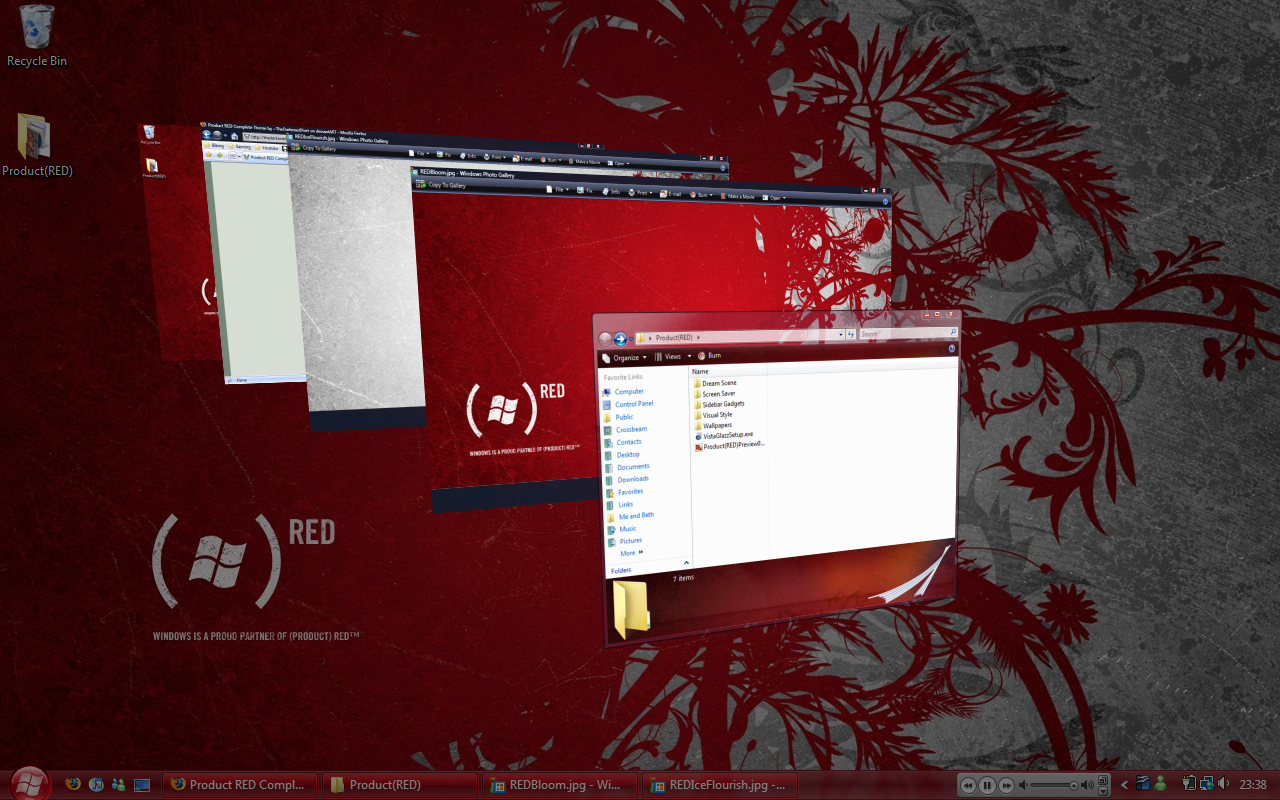
Task: Open the Burn menu in REDBloom.jpg window
Action: coord(700,195)
